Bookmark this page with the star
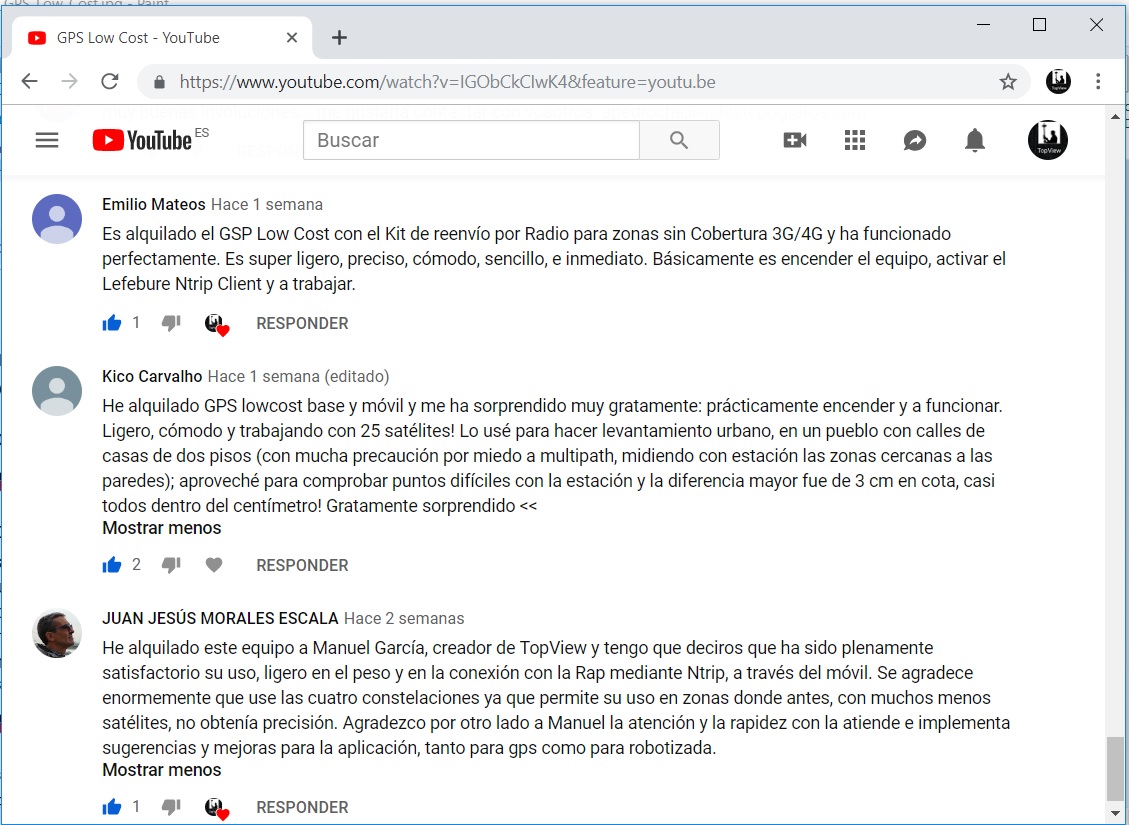The width and height of the screenshot is (1129, 825). [x=1008, y=81]
